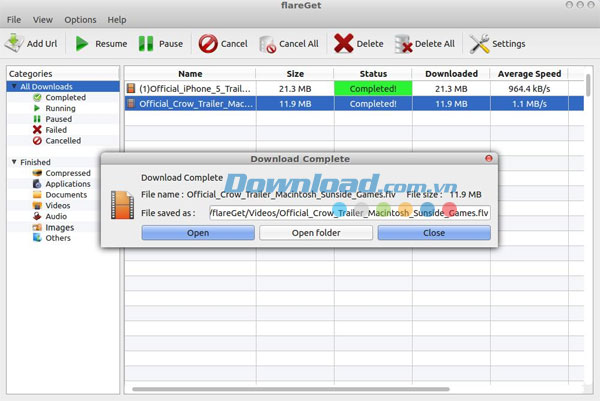600x401 pixels.
Task: Click the green Completed! status cell
Action: coord(373,88)
